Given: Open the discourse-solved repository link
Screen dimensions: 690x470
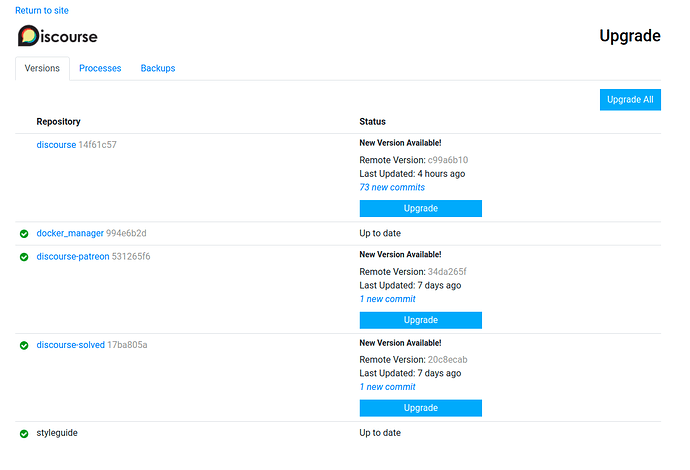Looking at the screenshot, I should click(70, 345).
